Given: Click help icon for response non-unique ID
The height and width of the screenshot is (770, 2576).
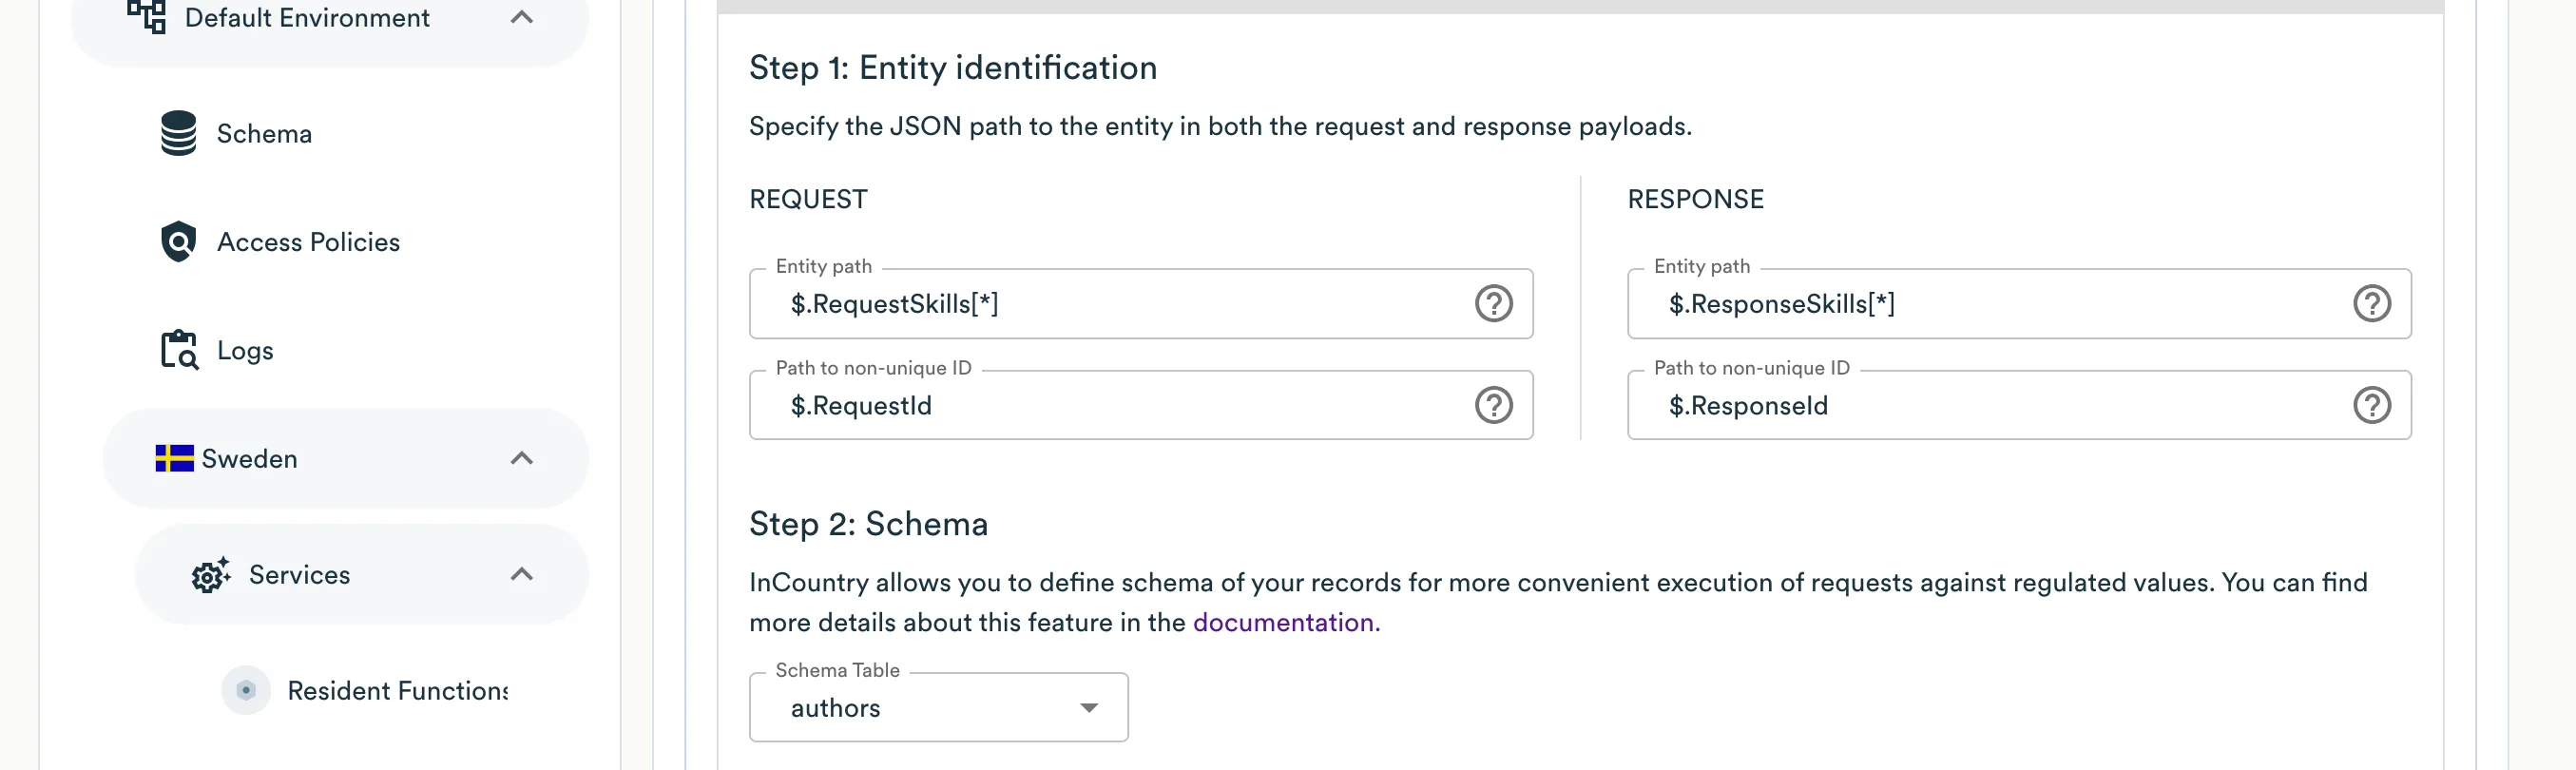Looking at the screenshot, I should pos(2371,405).
